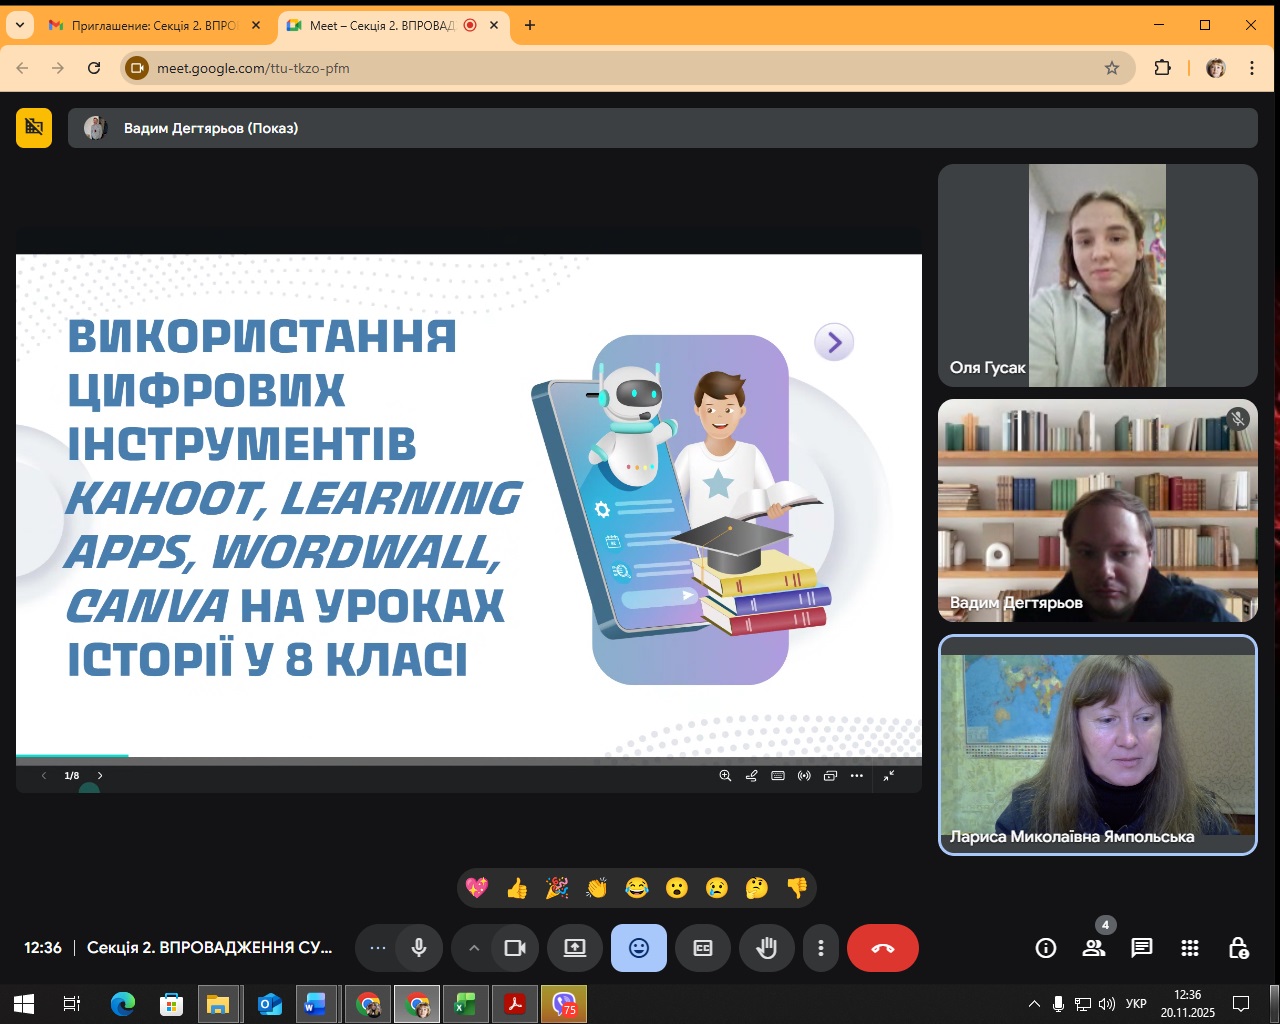Toggle closed captions on

click(x=703, y=948)
